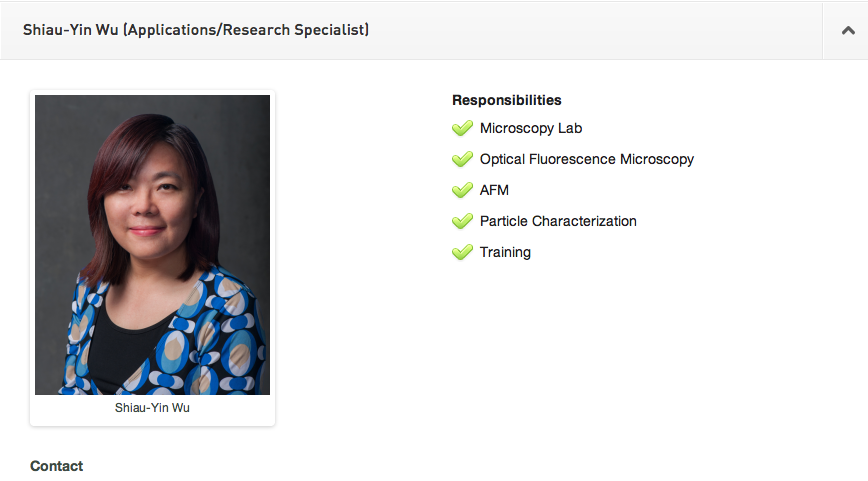
Task: Click the green checkmark next to AFM
Action: point(462,190)
